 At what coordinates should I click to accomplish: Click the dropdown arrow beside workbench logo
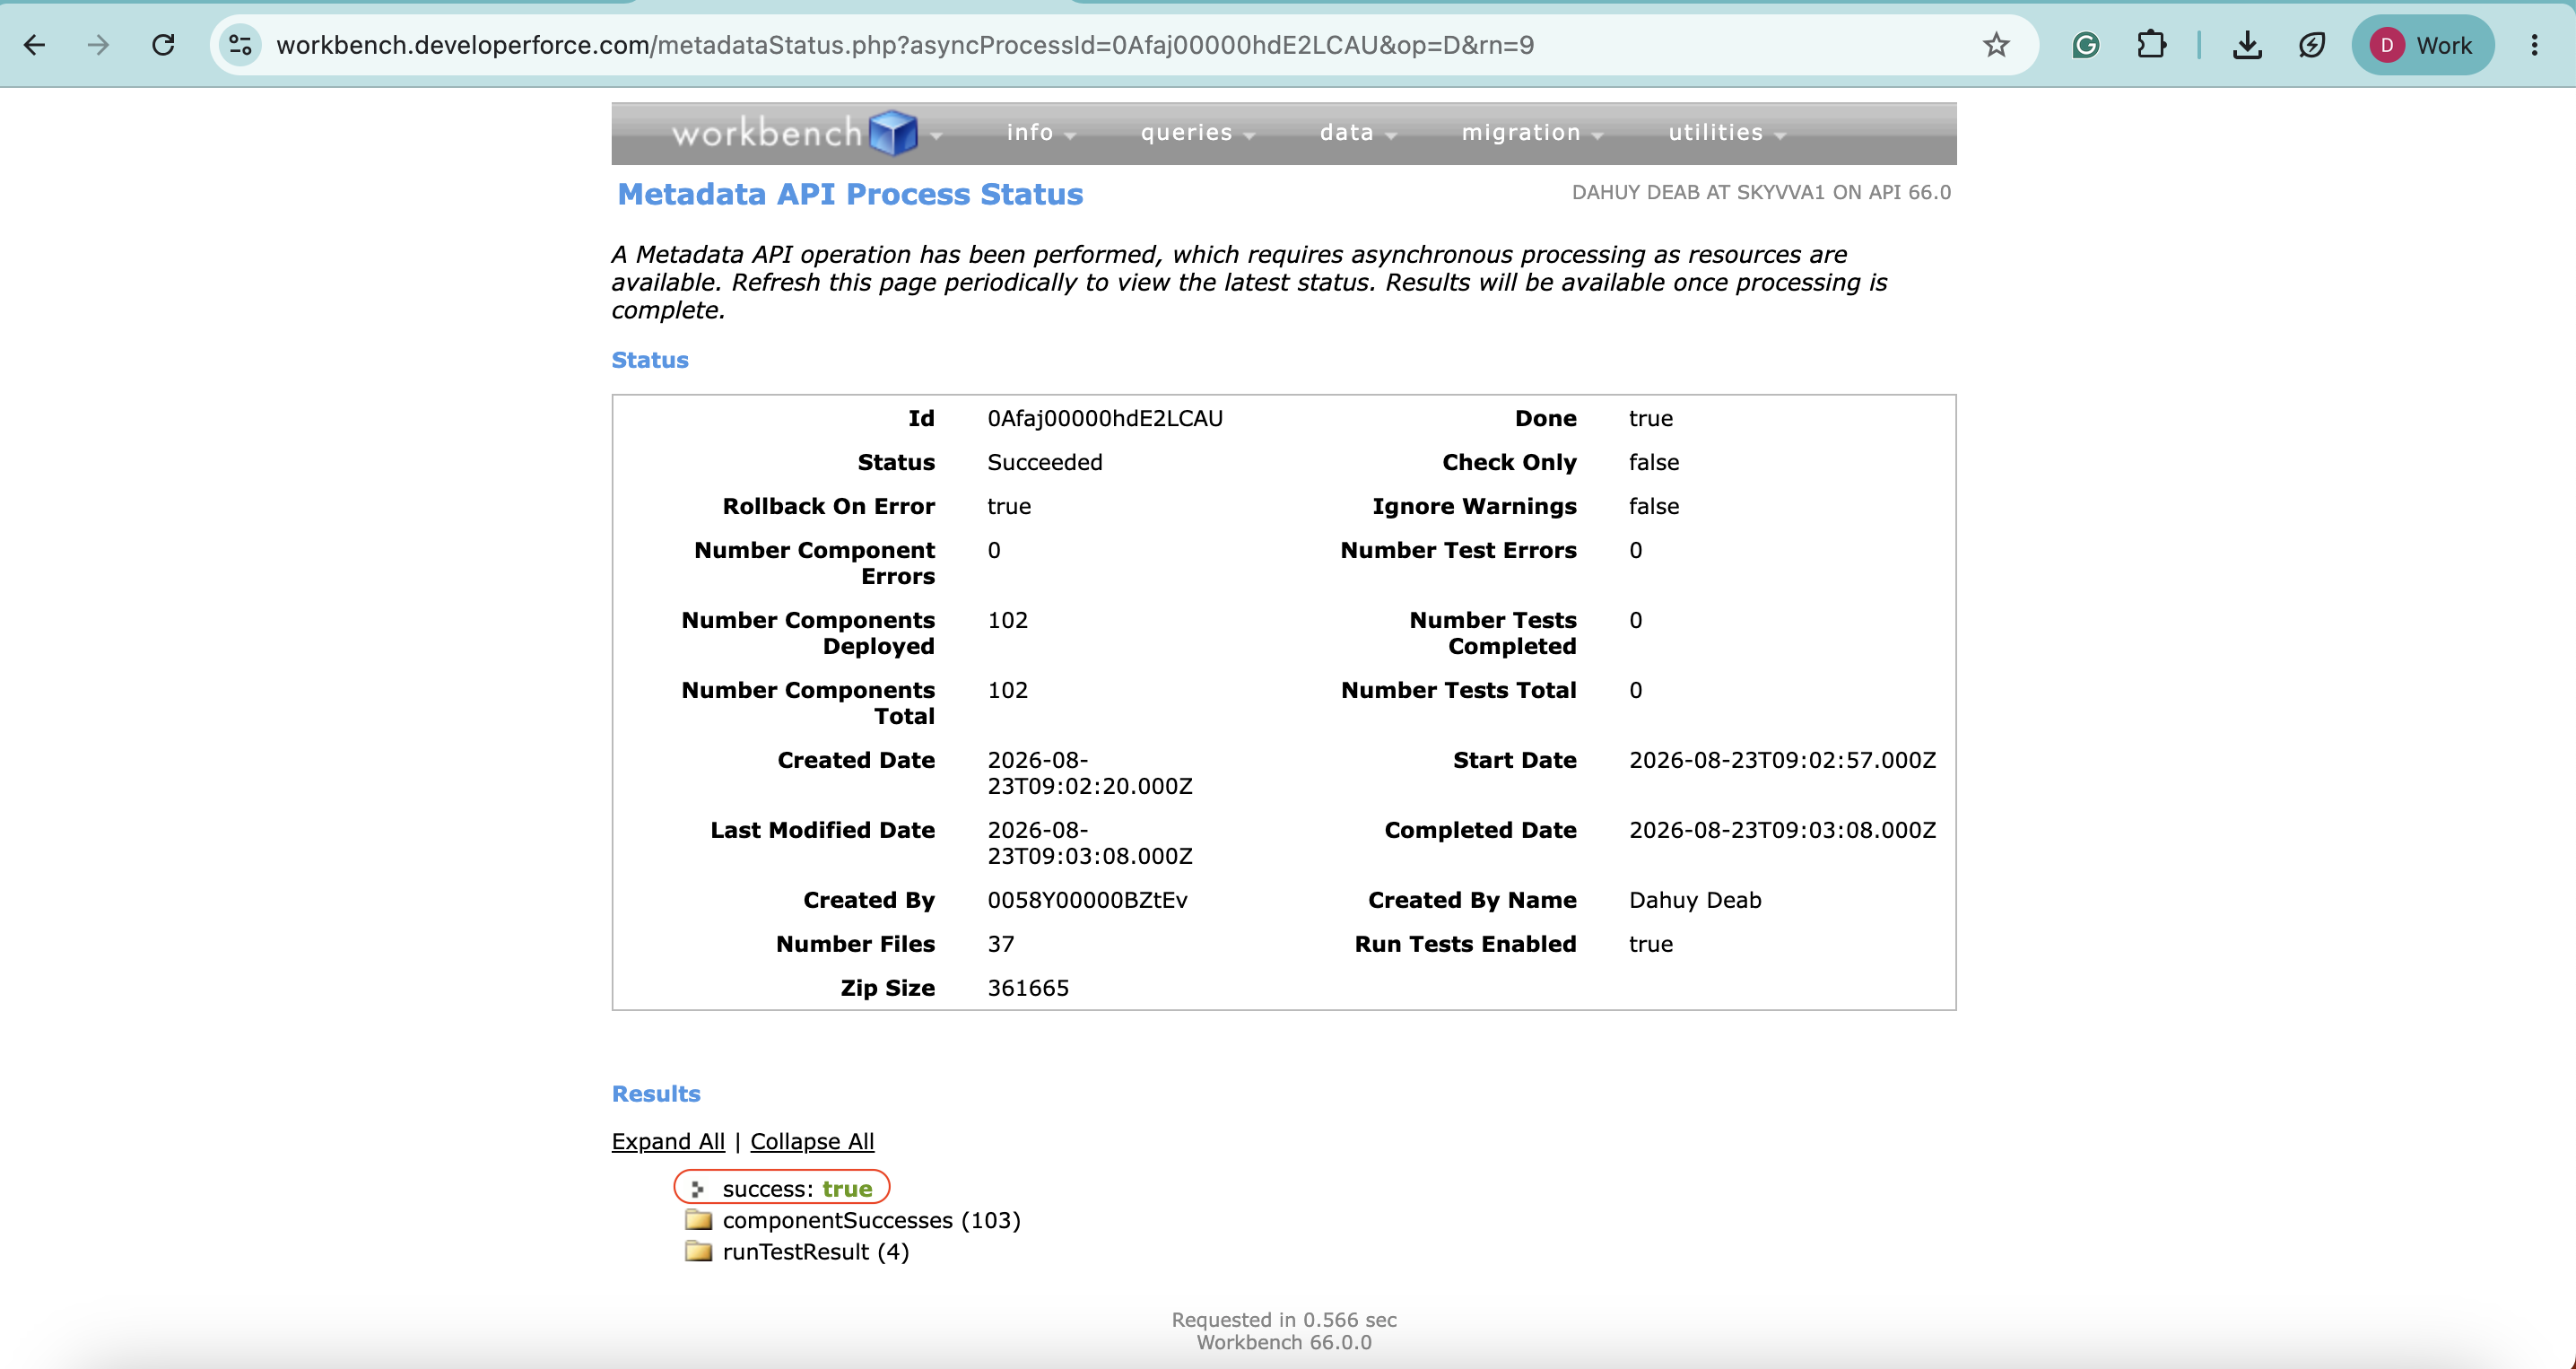tap(936, 135)
